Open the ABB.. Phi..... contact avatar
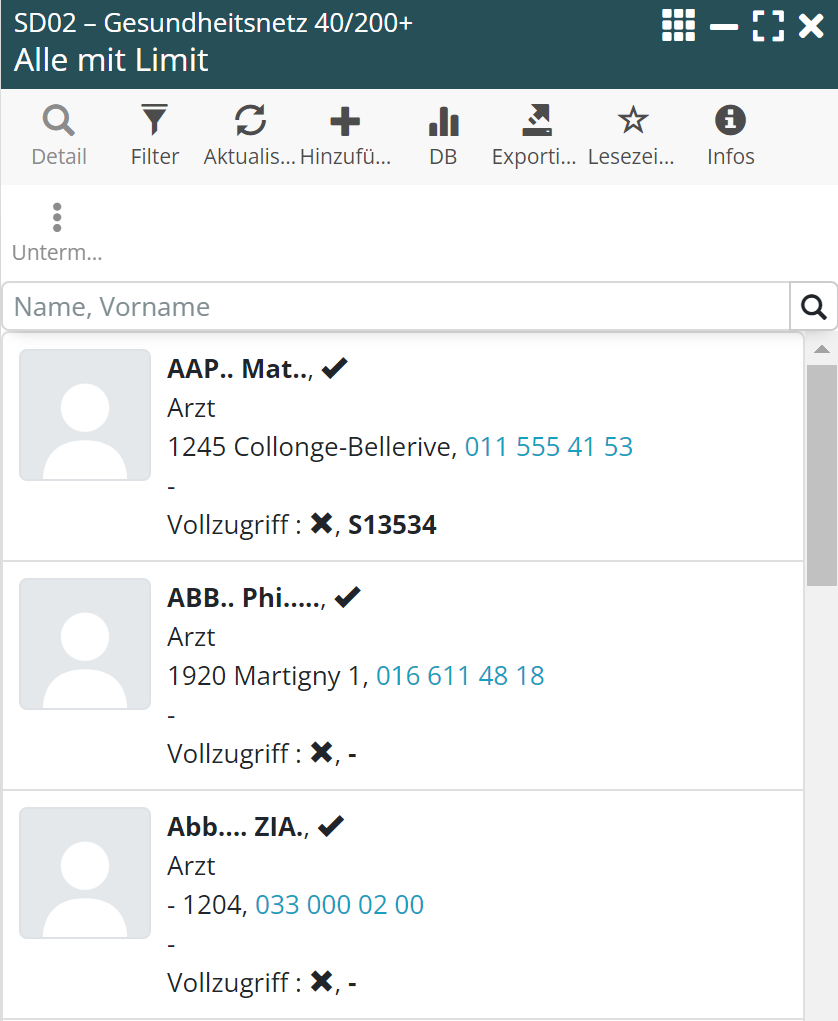The height and width of the screenshot is (1021, 838). click(85, 644)
